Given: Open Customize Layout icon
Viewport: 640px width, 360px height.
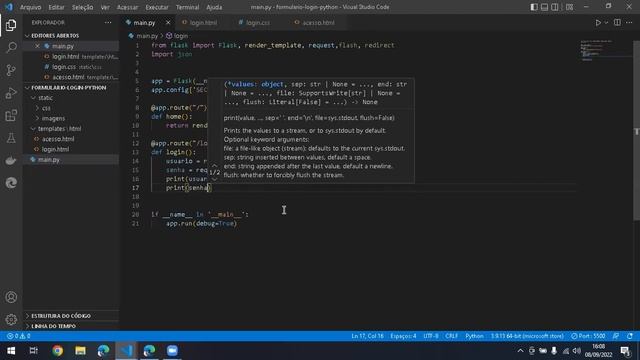Looking at the screenshot, I should [x=569, y=7].
